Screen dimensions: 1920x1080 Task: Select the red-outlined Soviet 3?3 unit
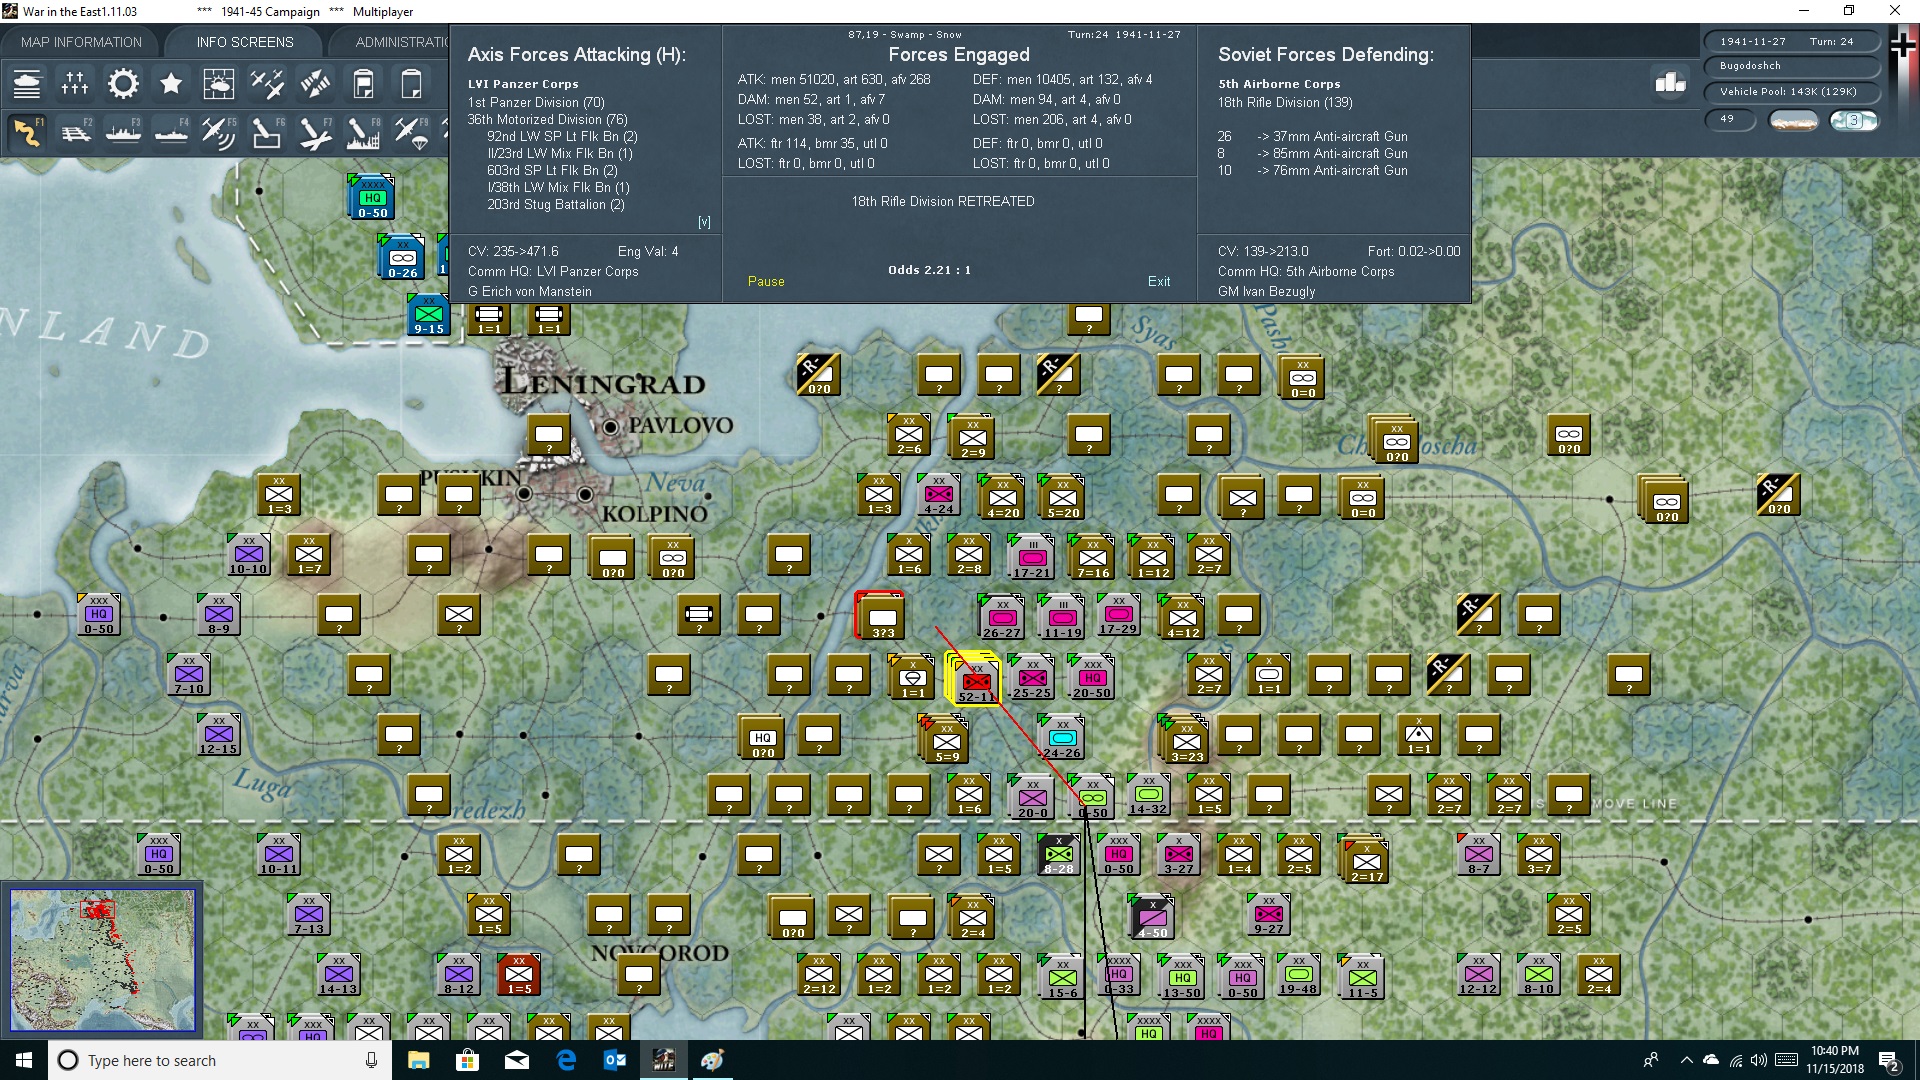point(880,615)
